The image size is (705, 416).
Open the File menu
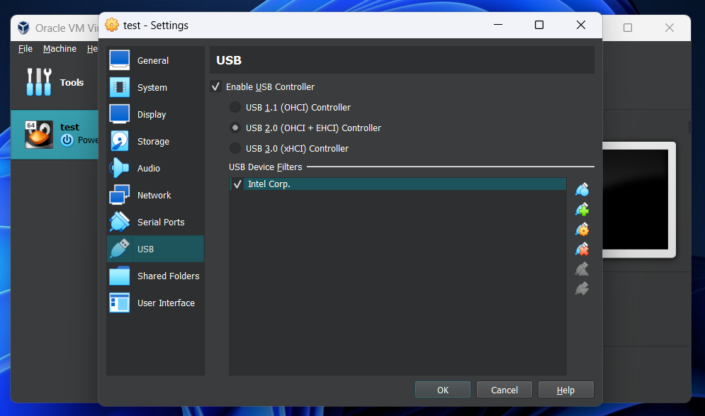click(25, 48)
